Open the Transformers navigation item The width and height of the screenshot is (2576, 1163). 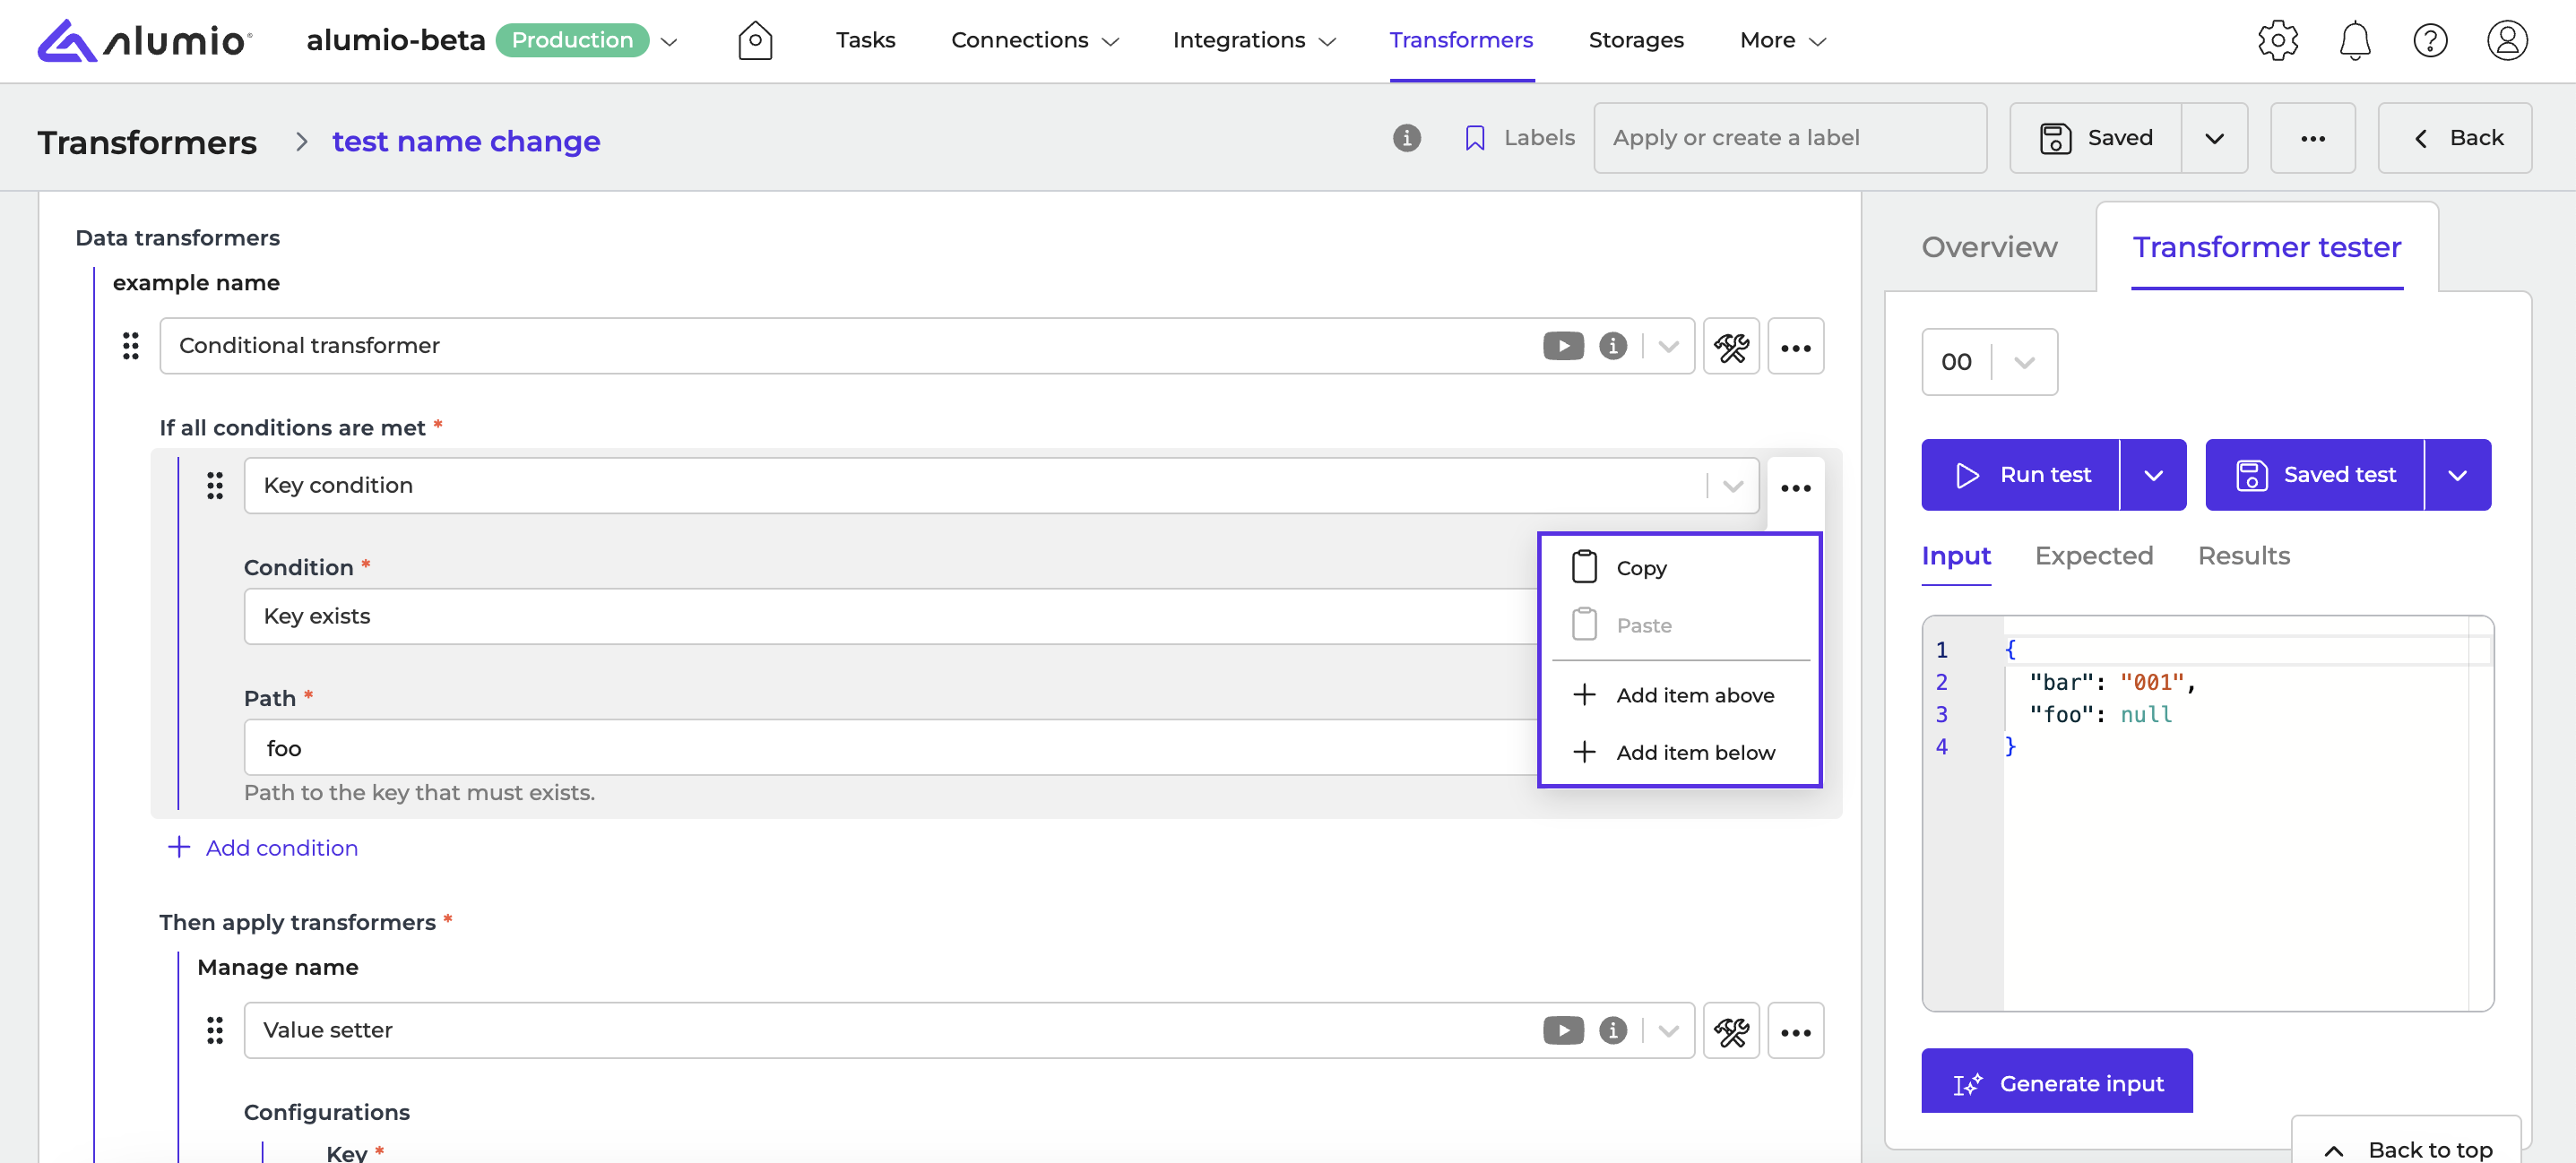coord(1461,41)
